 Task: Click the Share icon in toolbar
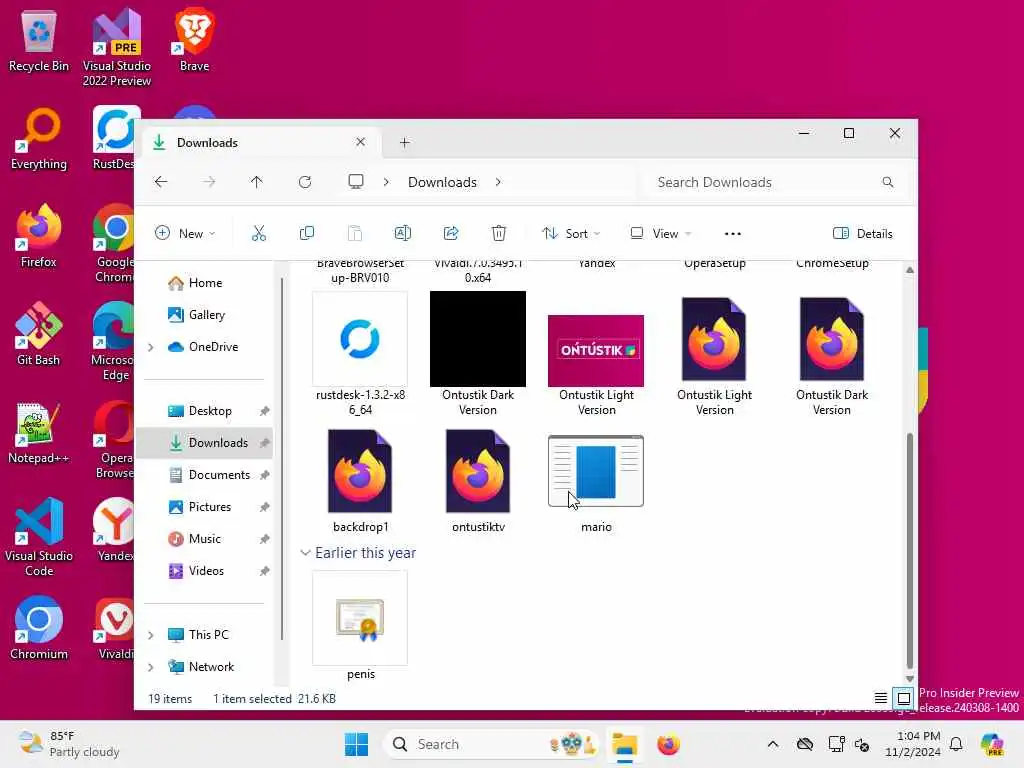451,233
